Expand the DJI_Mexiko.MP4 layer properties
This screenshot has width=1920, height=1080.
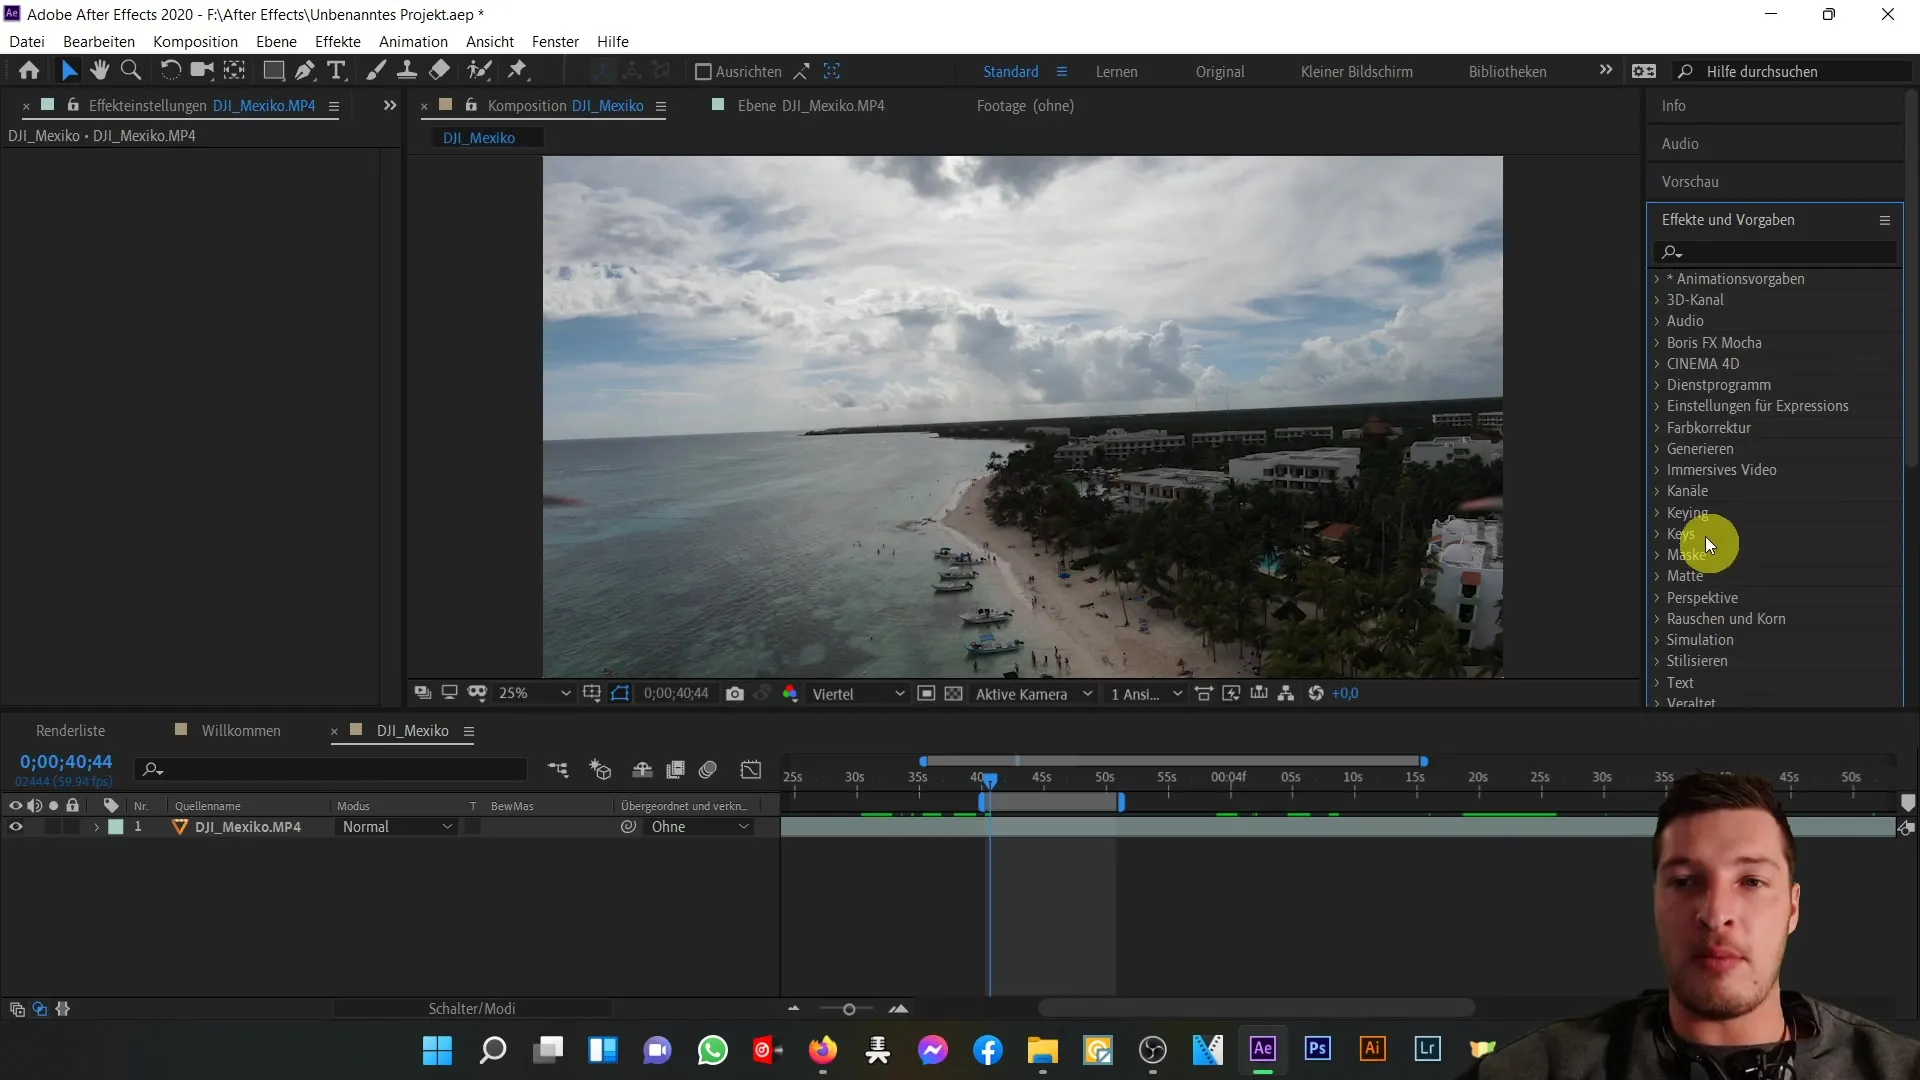point(96,827)
